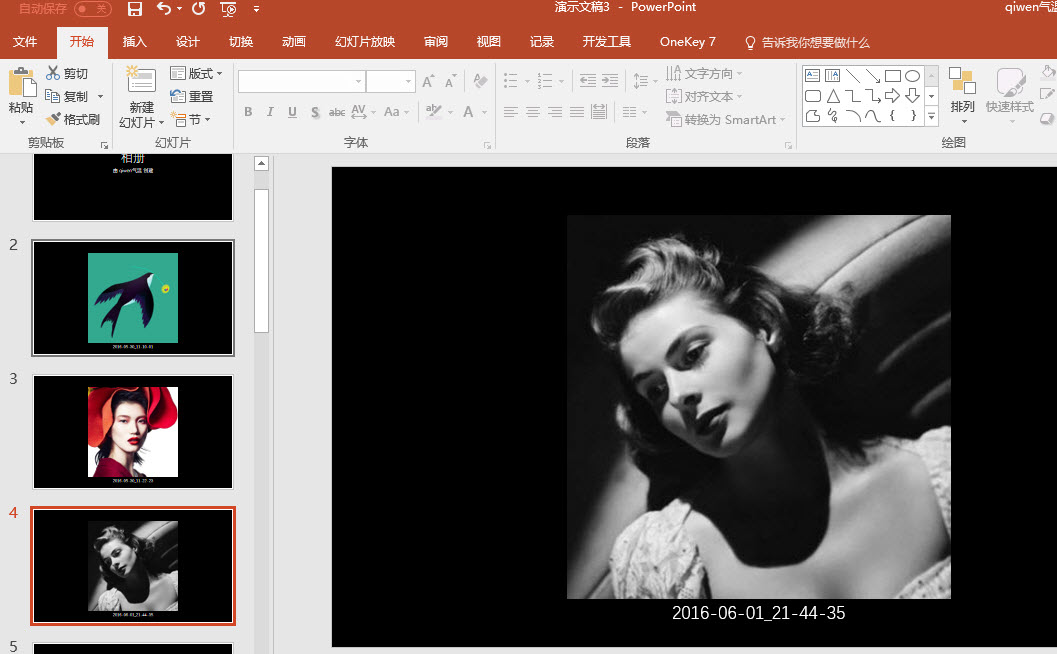The width and height of the screenshot is (1057, 654).
Task: Toggle the AutoSave (自动保存) switch
Action: tap(92, 9)
